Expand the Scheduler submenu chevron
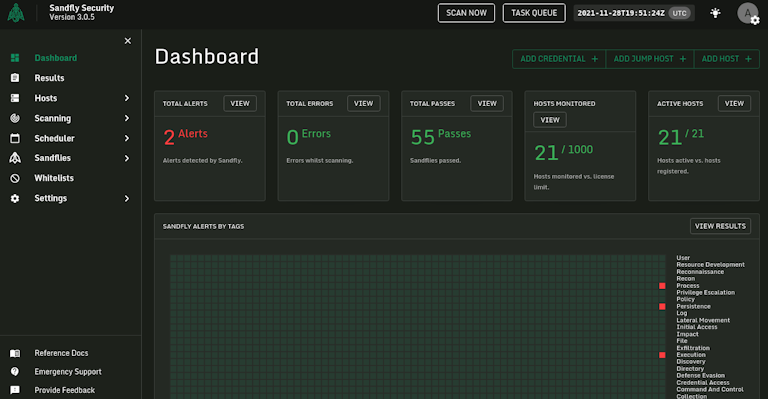Screen dimensions: 768x399 click(x=127, y=138)
